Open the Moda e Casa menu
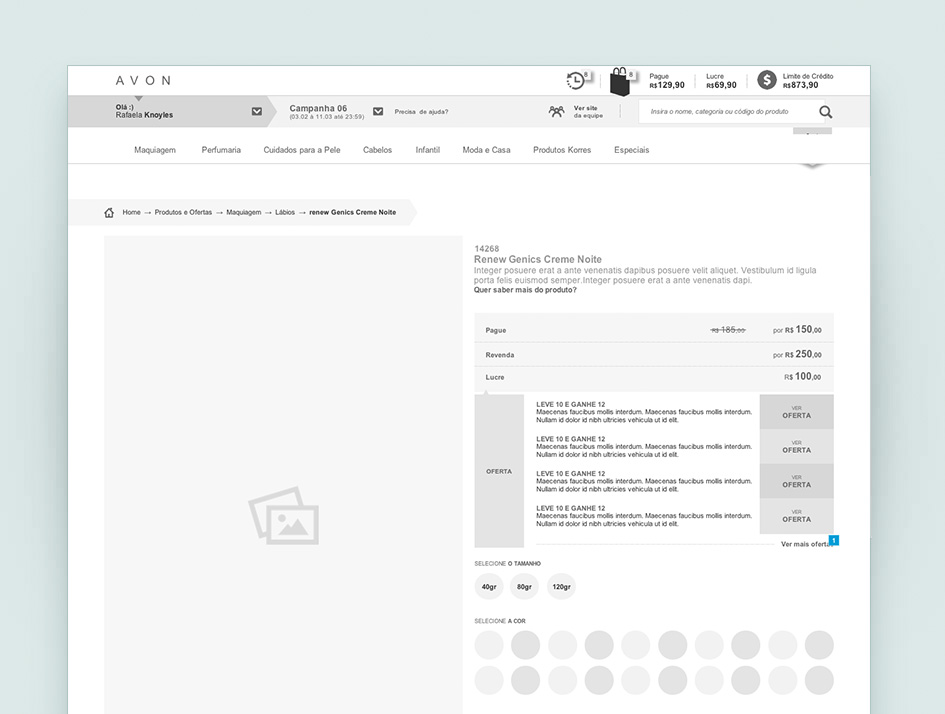 coord(486,150)
